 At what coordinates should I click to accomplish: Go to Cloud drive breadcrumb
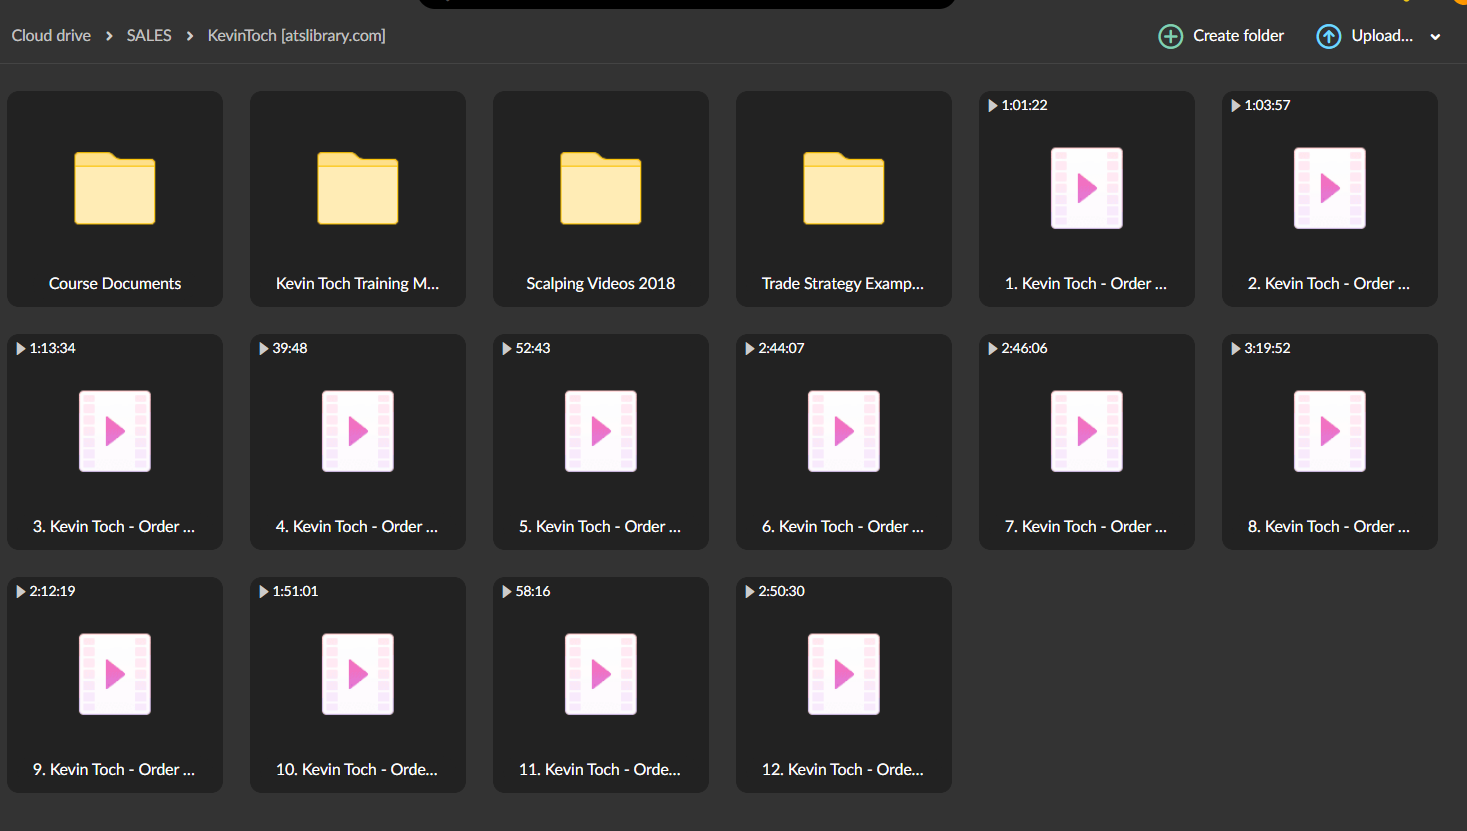pyautogui.click(x=51, y=35)
